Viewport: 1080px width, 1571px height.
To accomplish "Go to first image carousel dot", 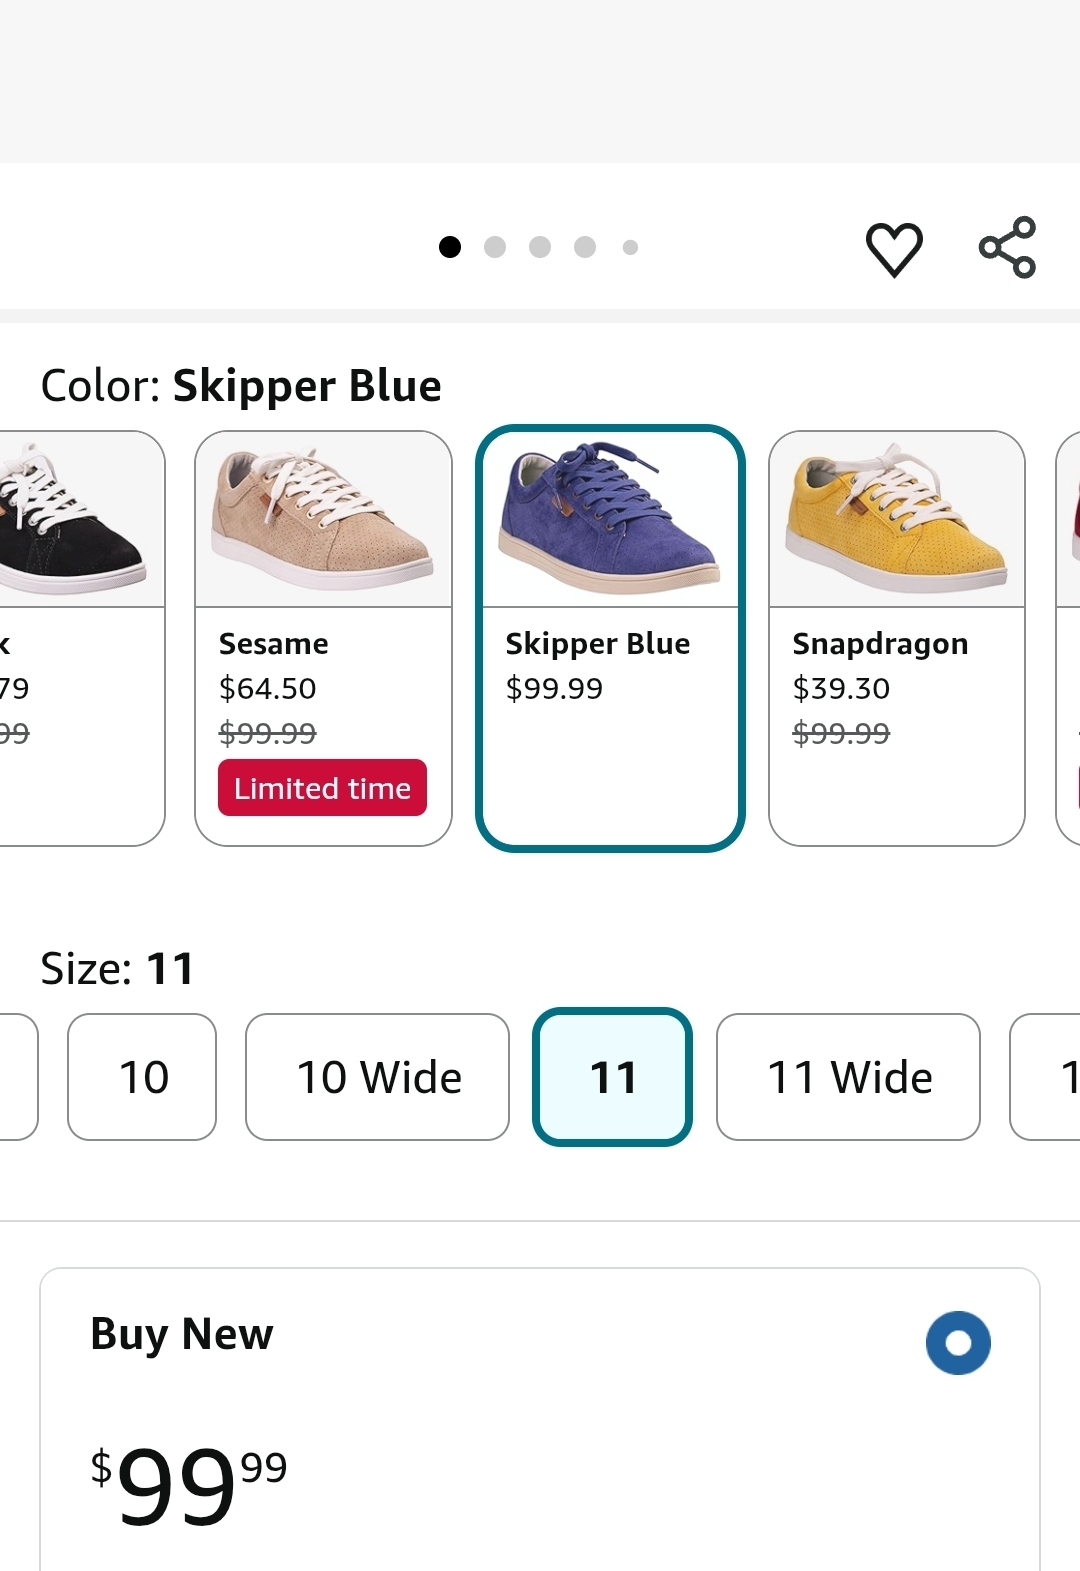I will pos(450,247).
